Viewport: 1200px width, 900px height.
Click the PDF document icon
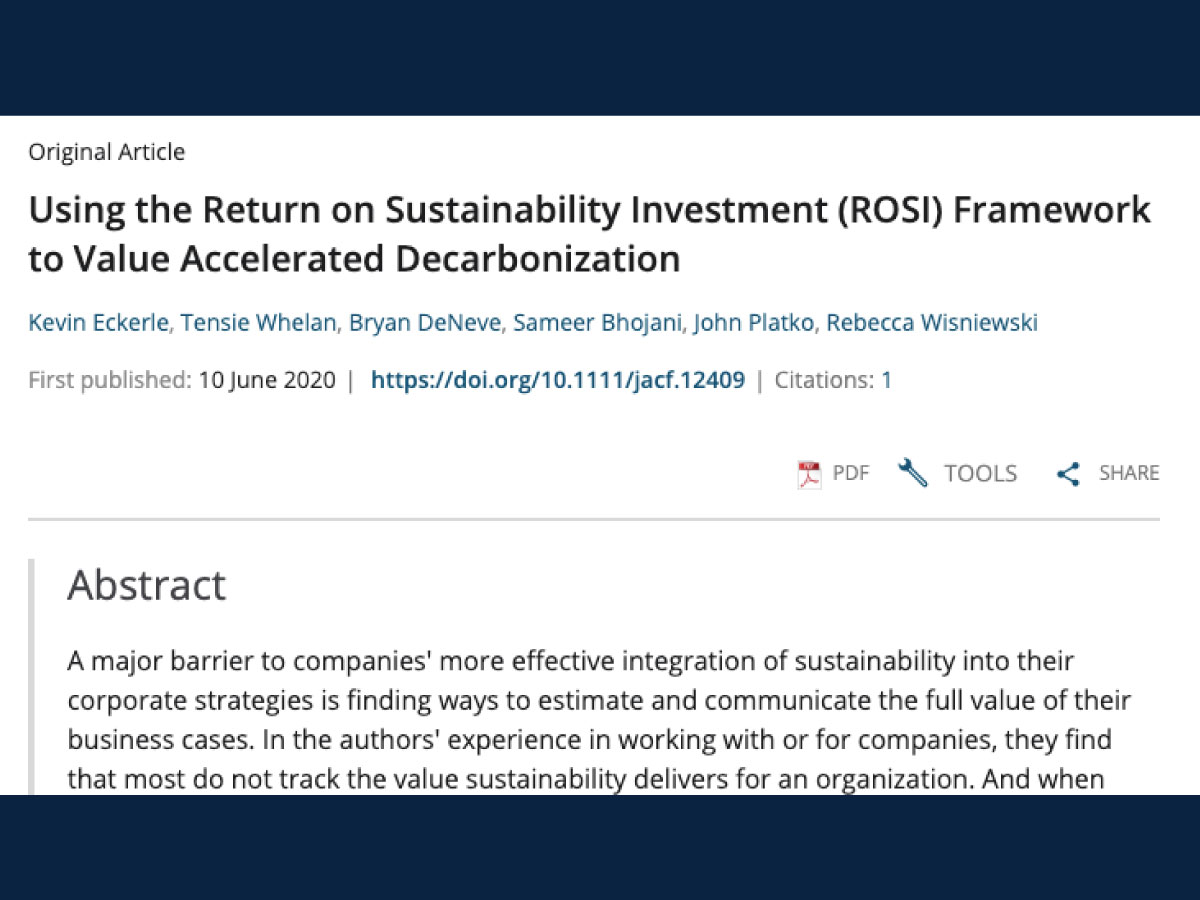point(808,474)
